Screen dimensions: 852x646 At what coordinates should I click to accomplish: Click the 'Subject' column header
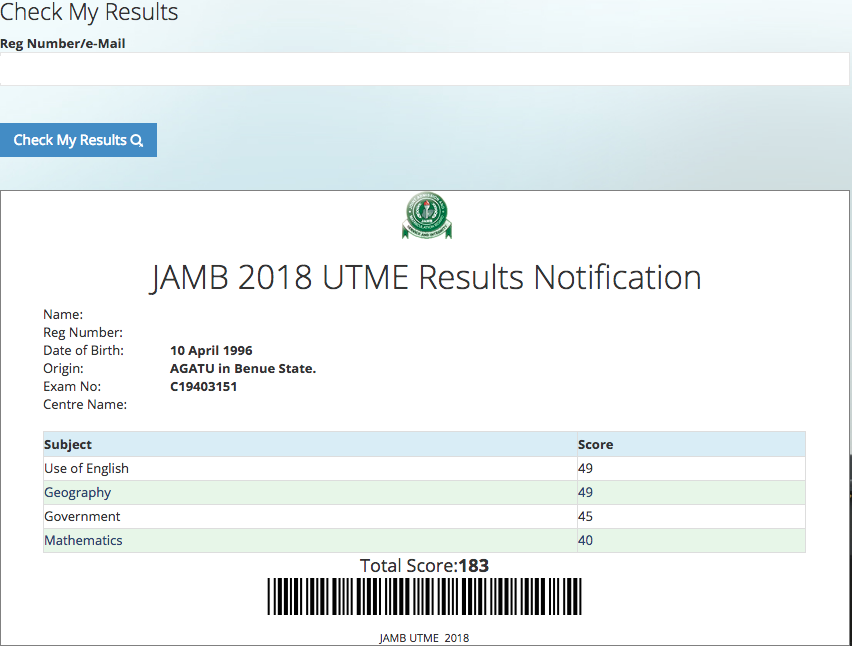[310, 444]
